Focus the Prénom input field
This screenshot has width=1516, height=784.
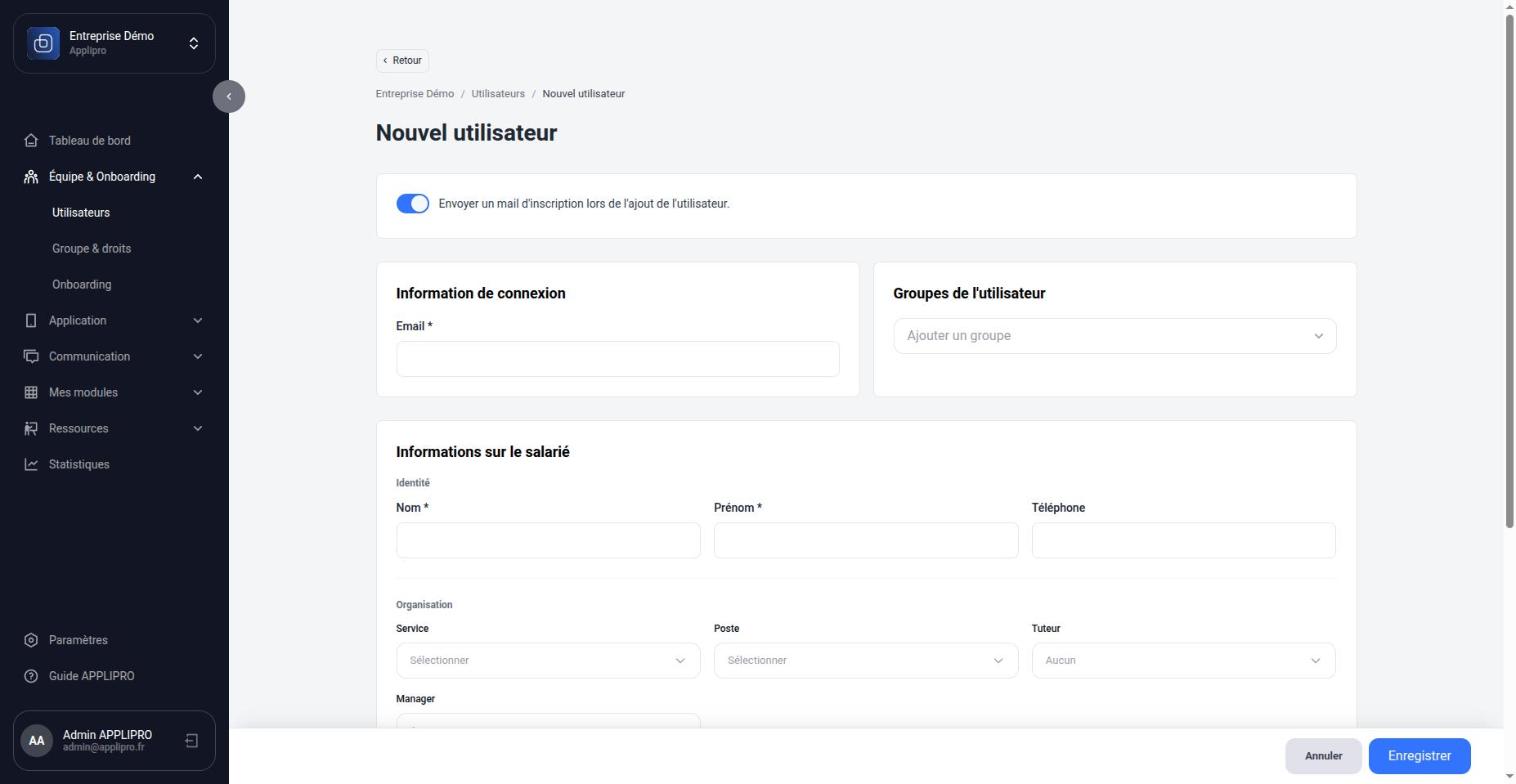click(x=866, y=541)
